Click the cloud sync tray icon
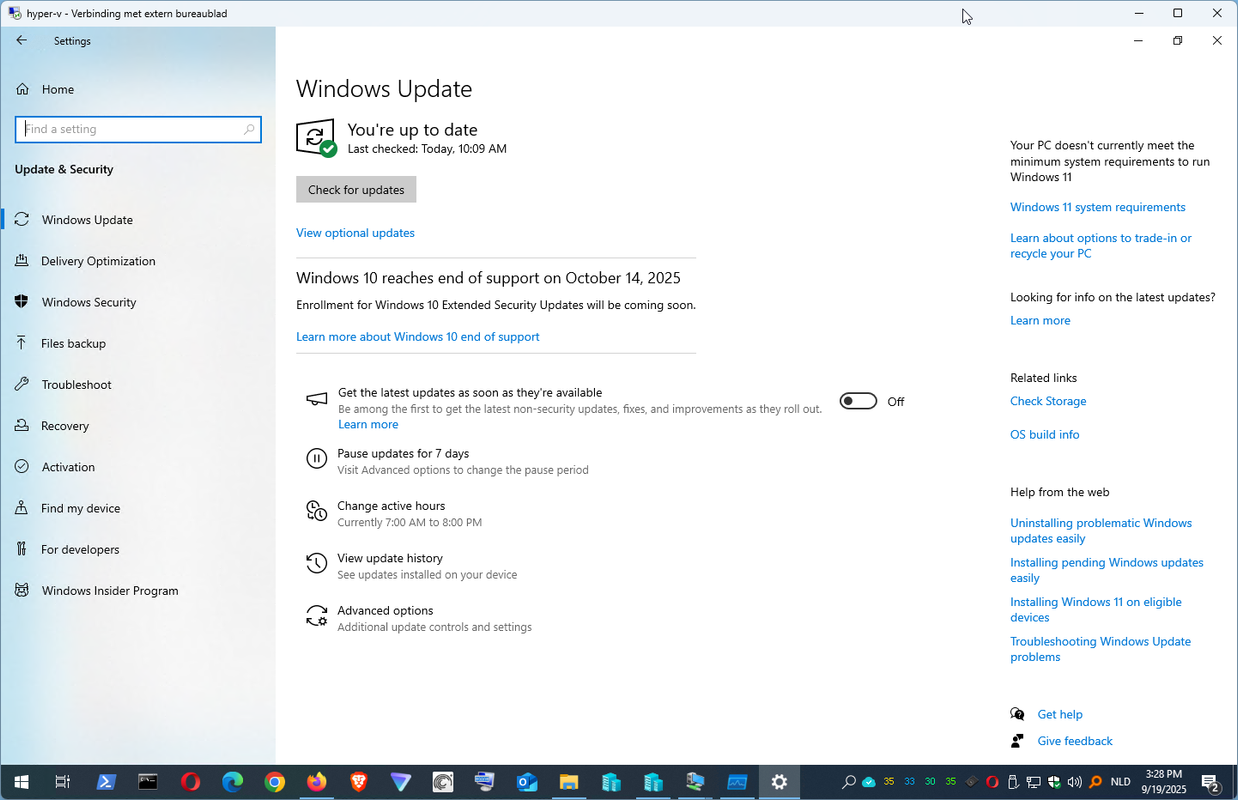 (x=869, y=782)
